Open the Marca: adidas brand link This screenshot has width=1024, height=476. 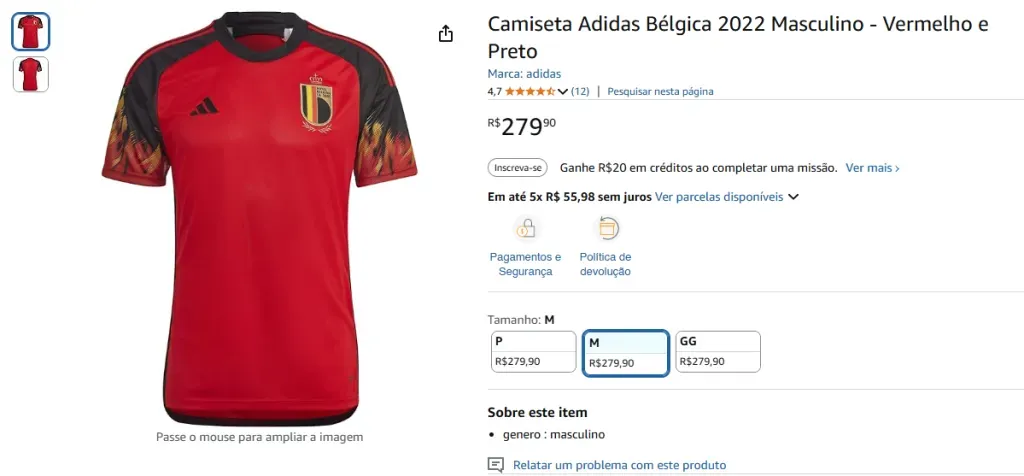tap(524, 74)
